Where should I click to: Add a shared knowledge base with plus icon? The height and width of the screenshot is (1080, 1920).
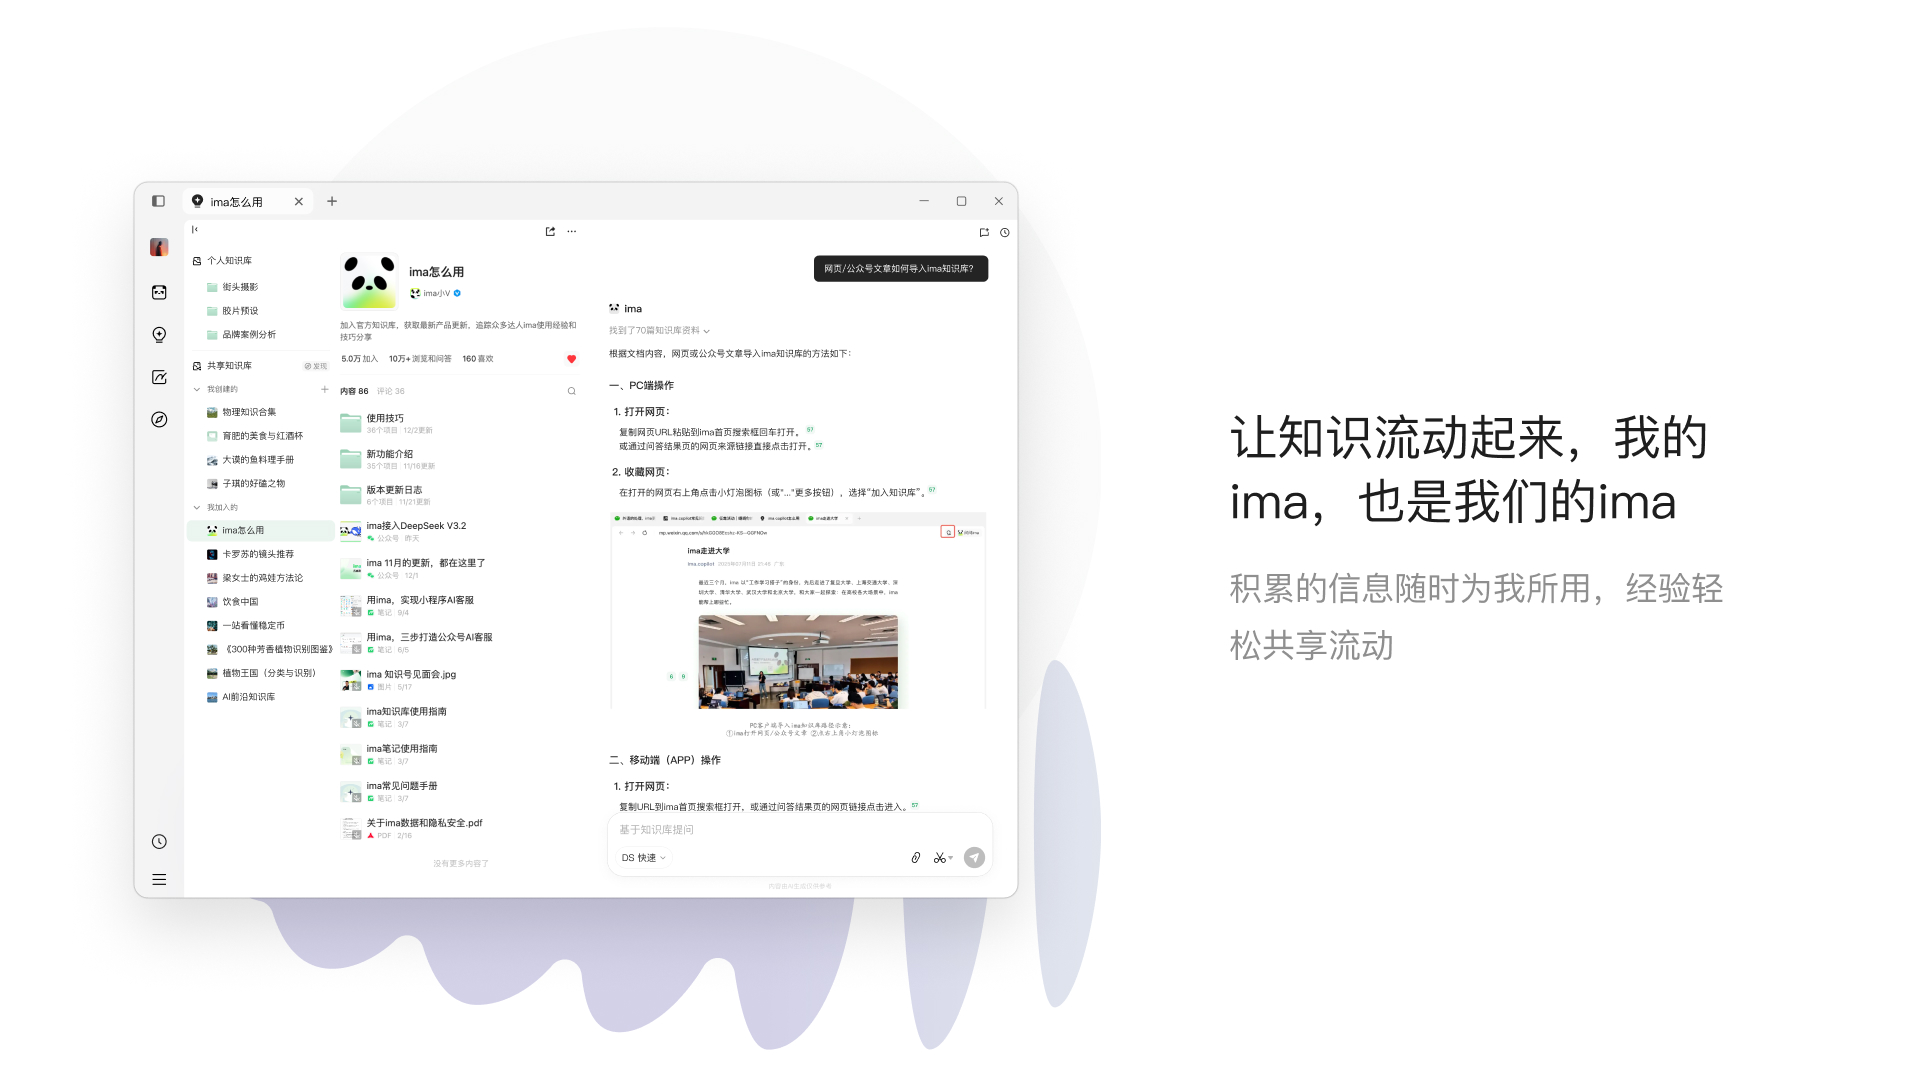click(x=324, y=389)
